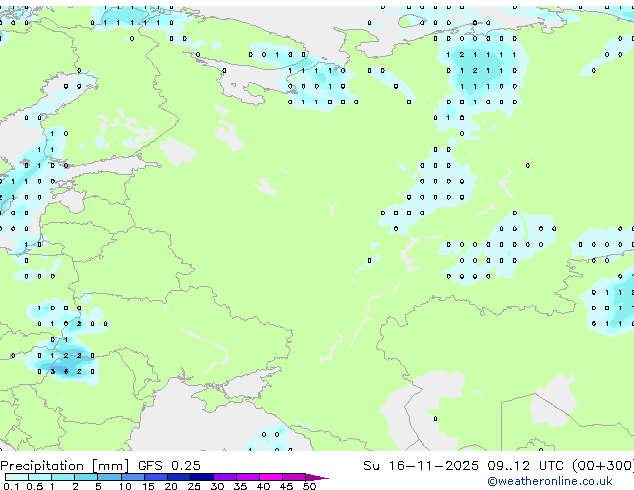Pick the legend swatch between 5 and 10
Viewport: 634px width, 490px height.
click(x=109, y=477)
